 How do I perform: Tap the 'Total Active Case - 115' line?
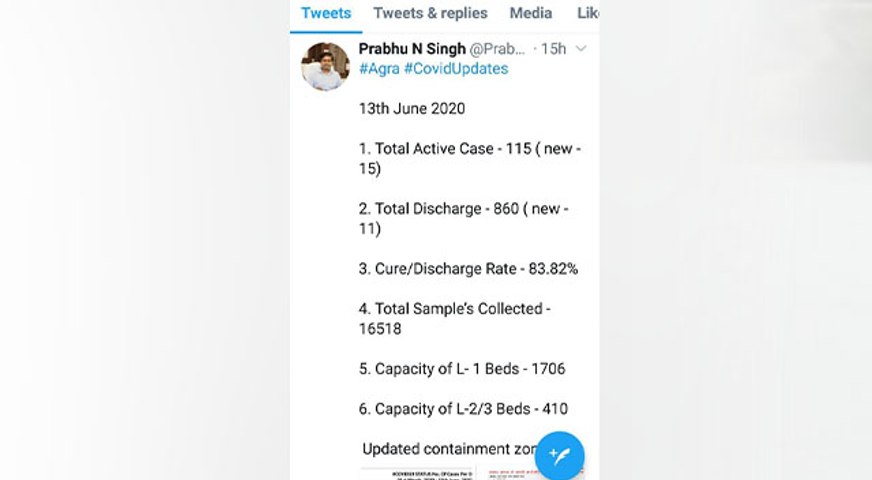click(x=469, y=149)
